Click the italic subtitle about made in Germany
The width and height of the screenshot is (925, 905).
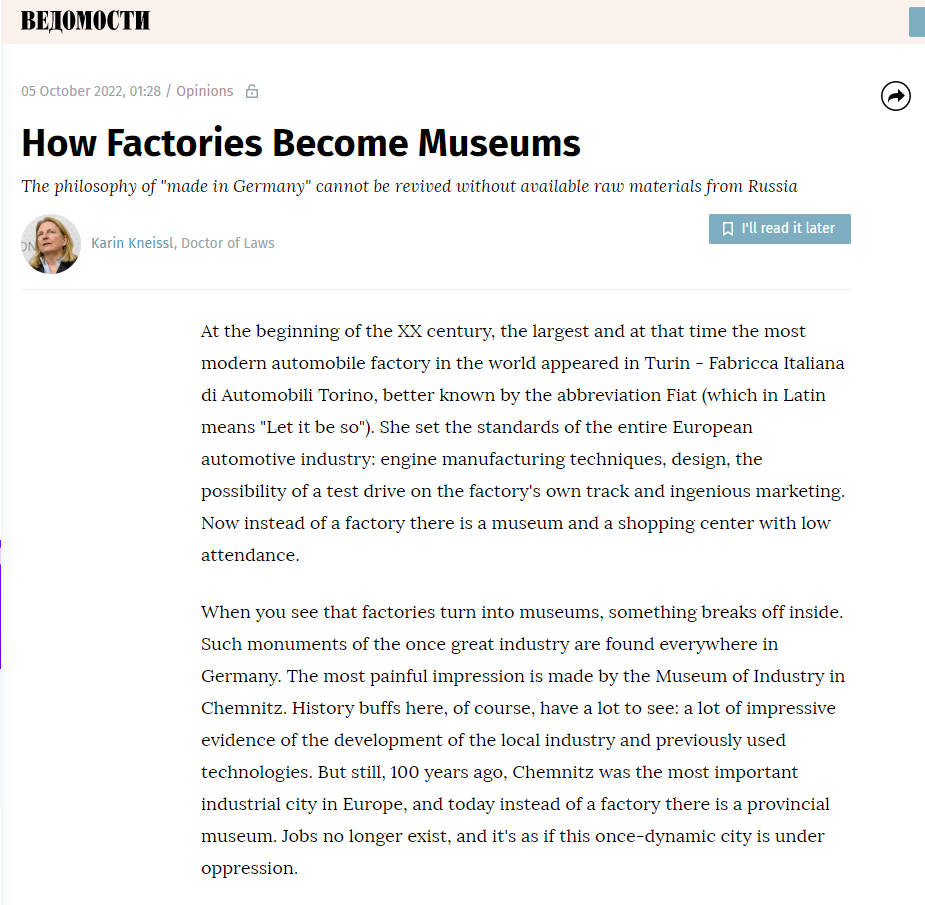click(x=409, y=186)
